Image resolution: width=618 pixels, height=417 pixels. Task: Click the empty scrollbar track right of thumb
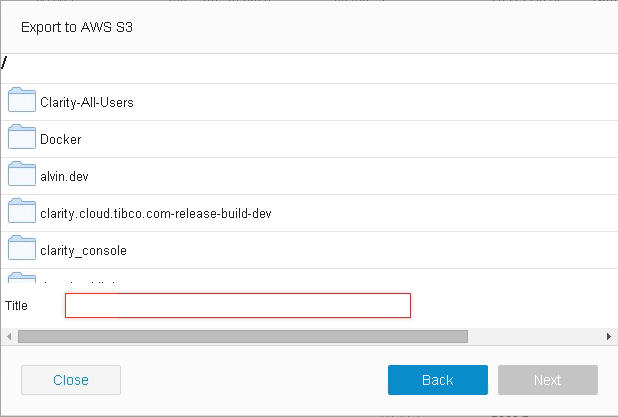(535, 337)
